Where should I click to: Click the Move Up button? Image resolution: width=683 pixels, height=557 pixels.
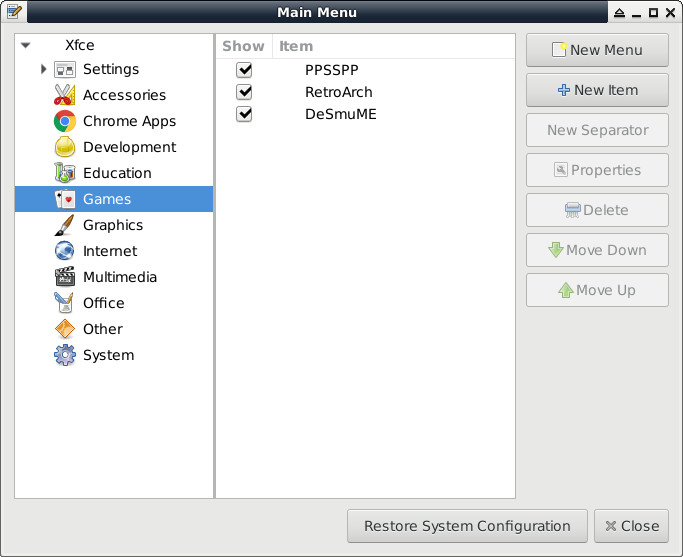[597, 290]
